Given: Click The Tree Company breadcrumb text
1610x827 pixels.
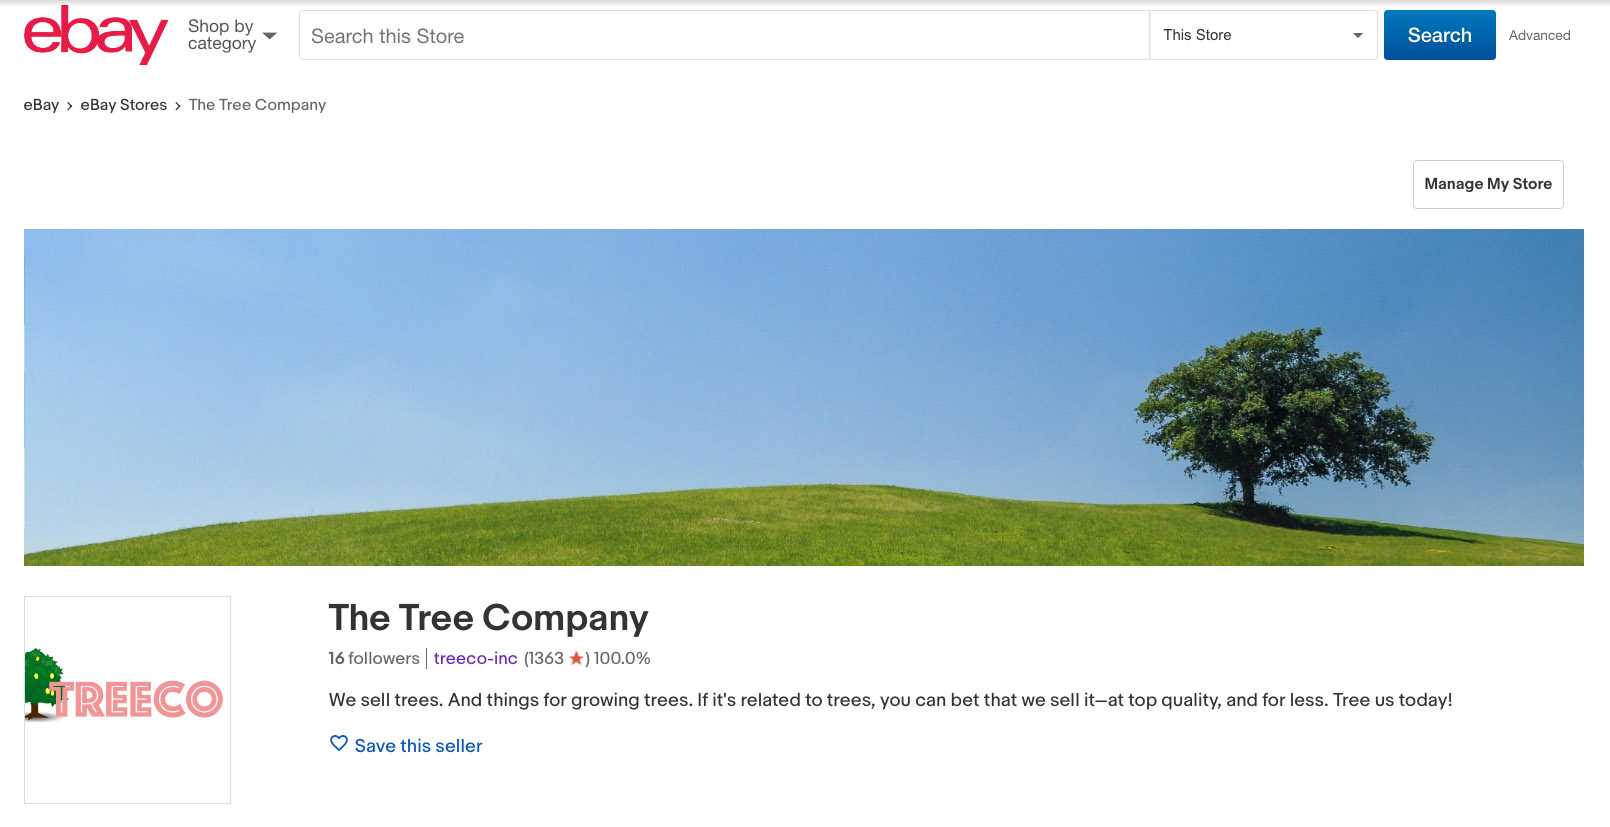Looking at the screenshot, I should [x=257, y=105].
